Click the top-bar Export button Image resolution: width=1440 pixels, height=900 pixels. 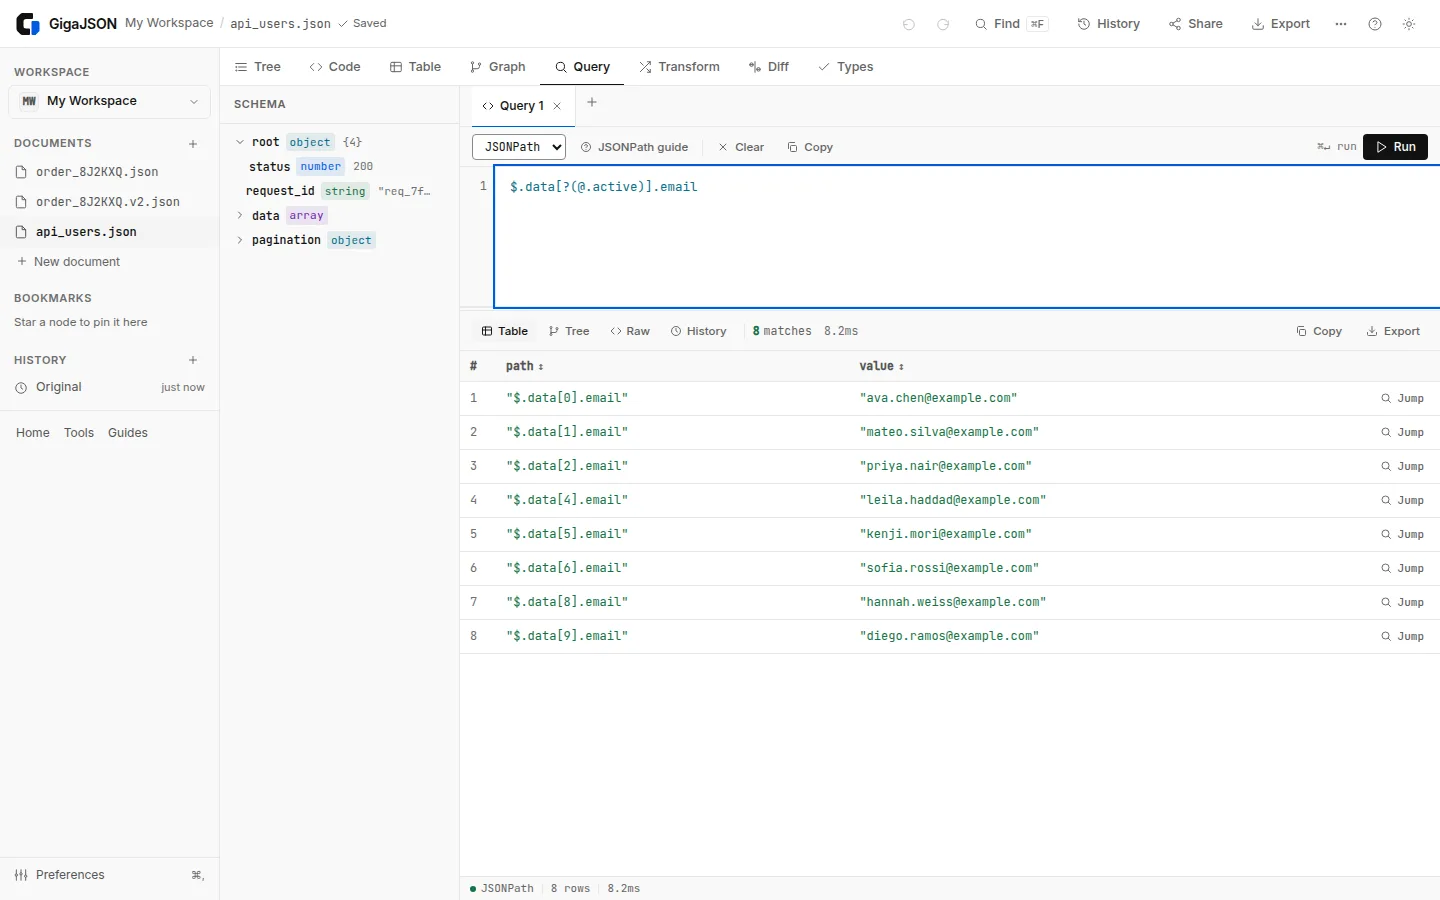1281,24
